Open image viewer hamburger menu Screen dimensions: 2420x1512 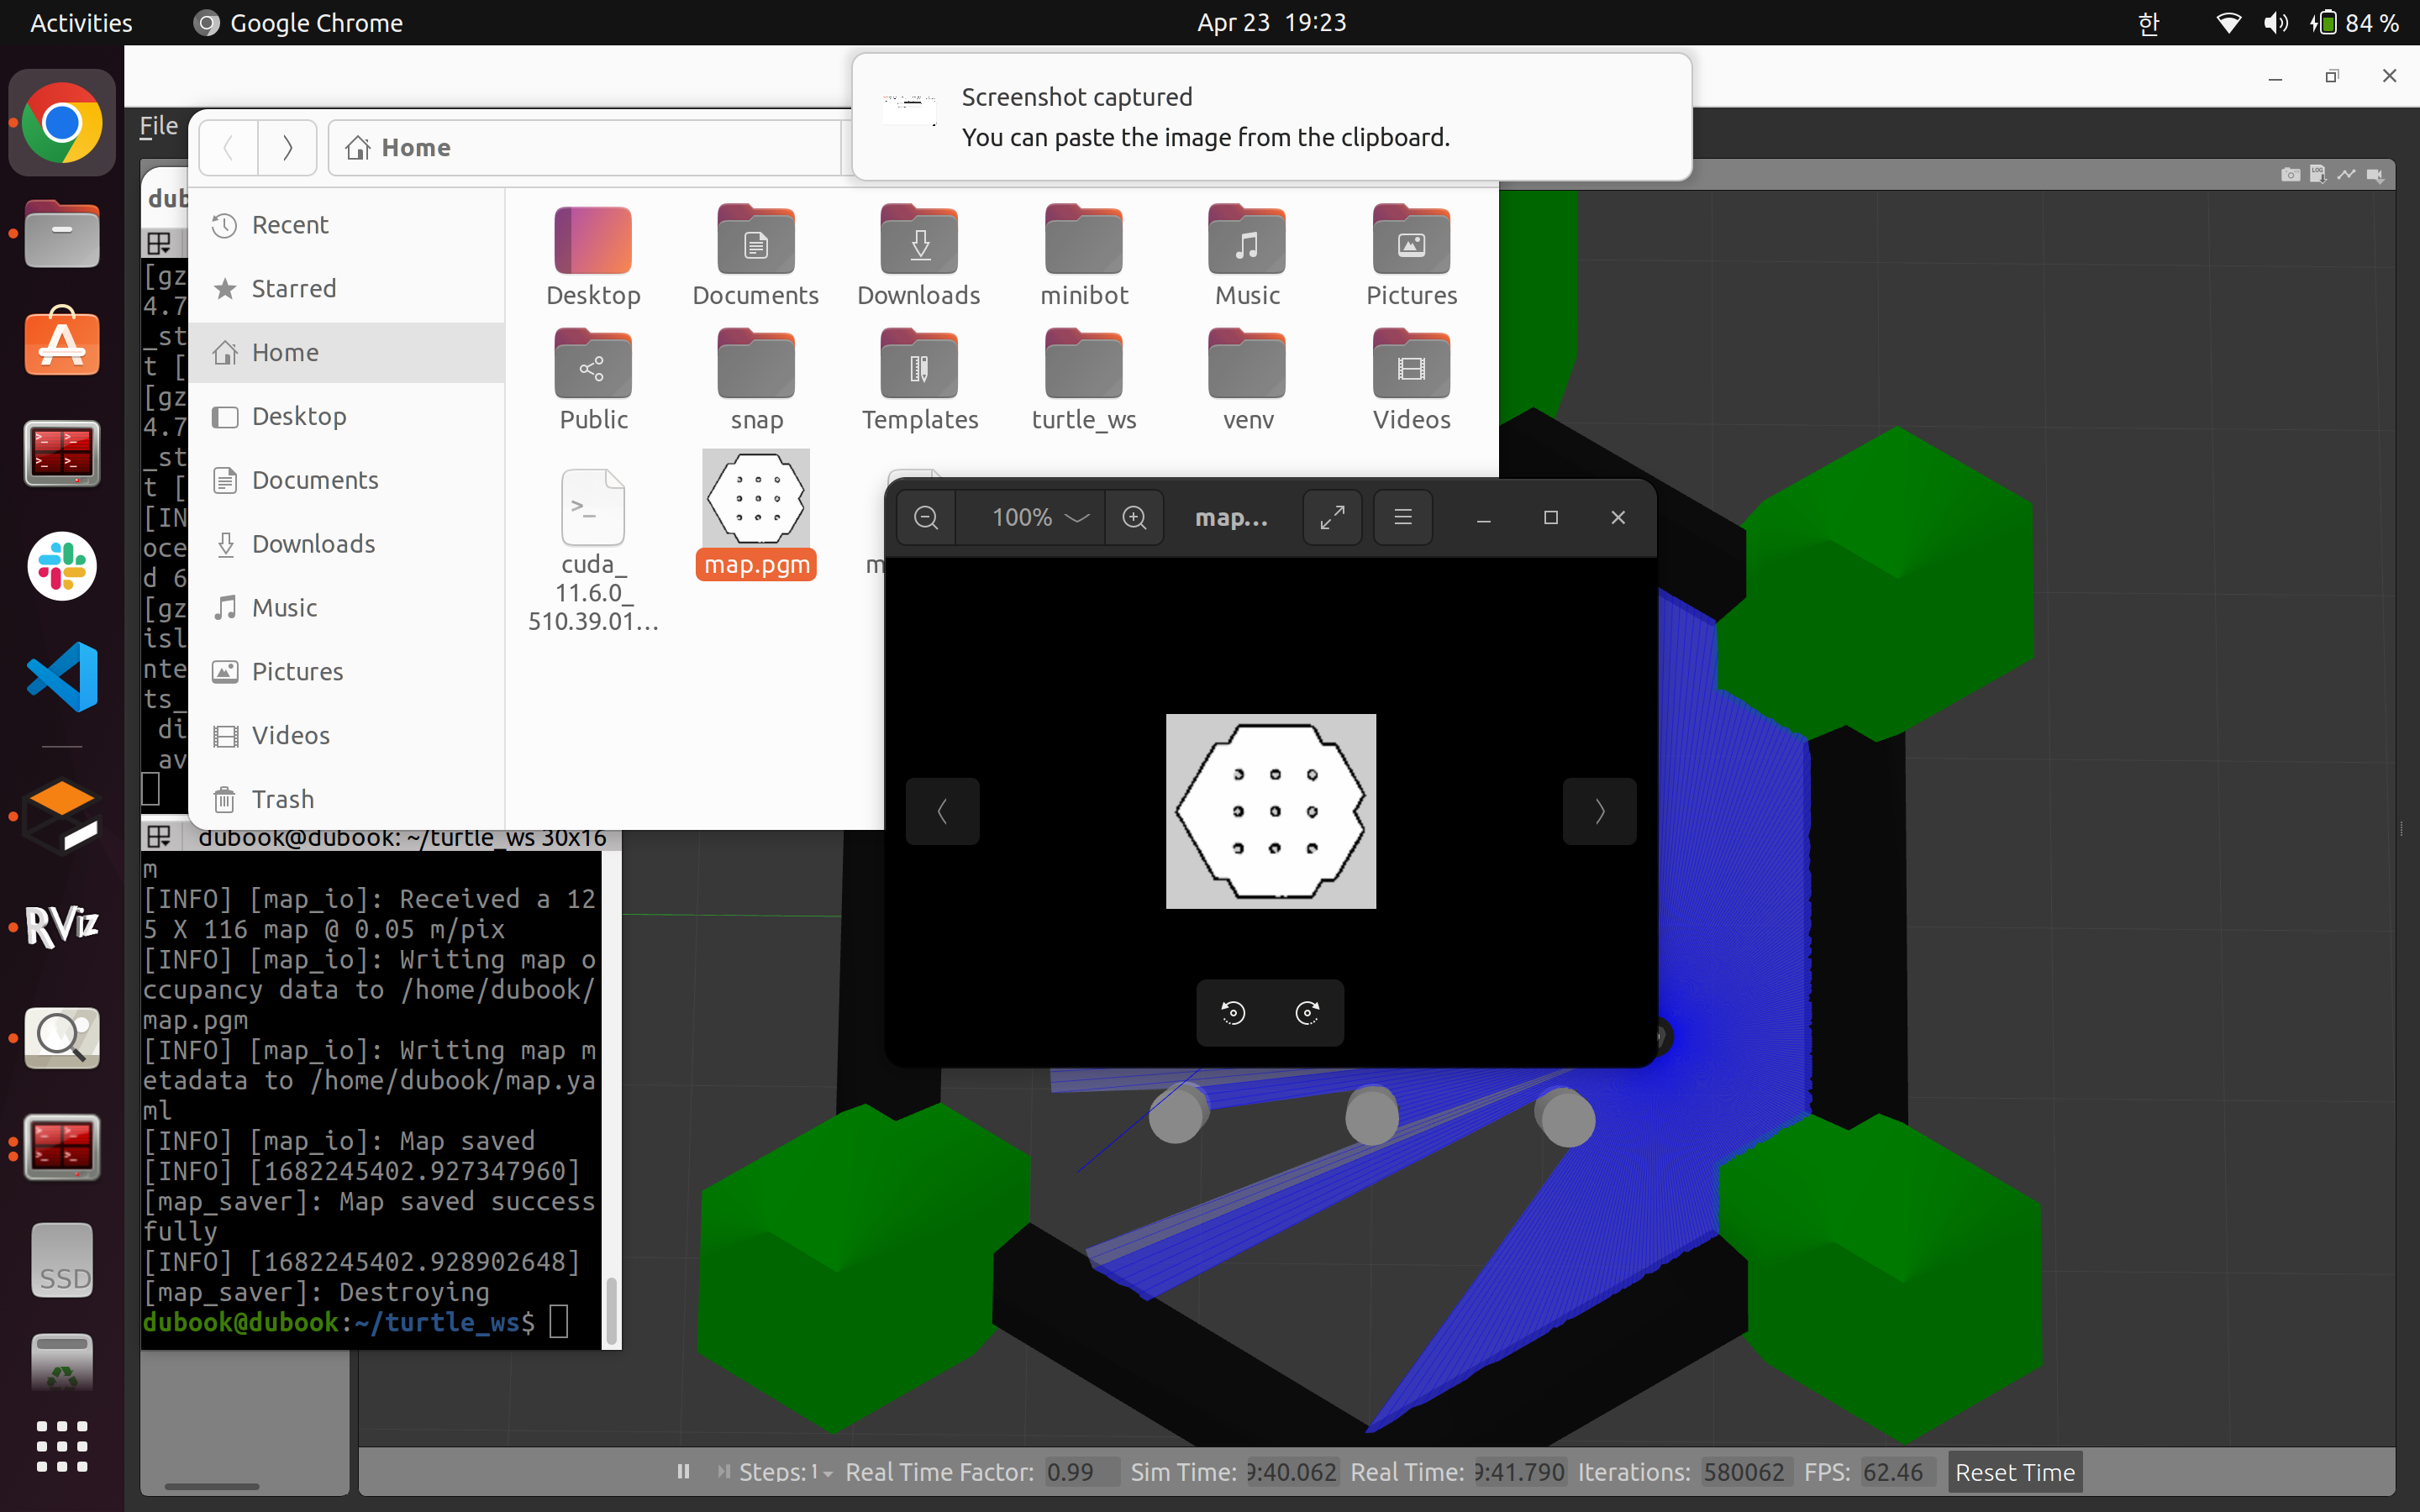(1402, 517)
